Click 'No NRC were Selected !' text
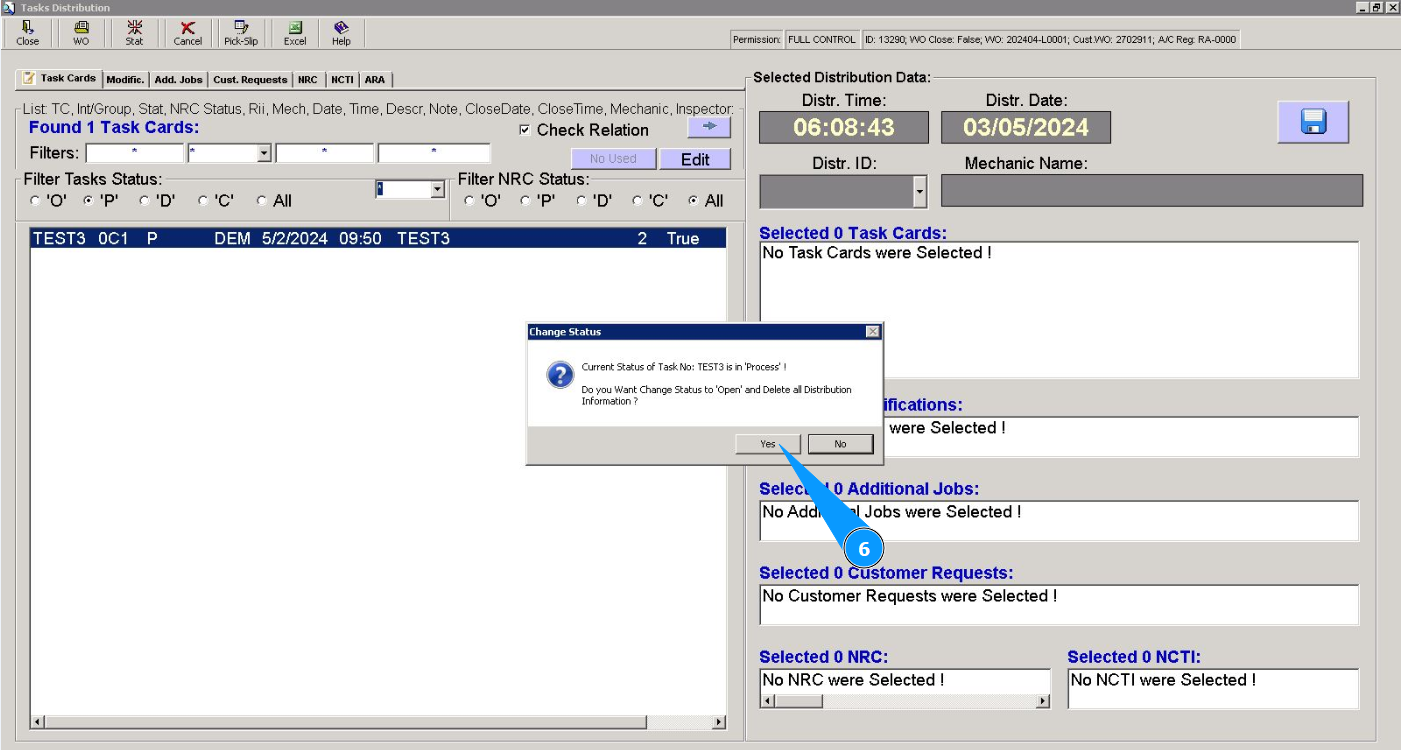The width and height of the screenshot is (1401, 751). click(853, 680)
